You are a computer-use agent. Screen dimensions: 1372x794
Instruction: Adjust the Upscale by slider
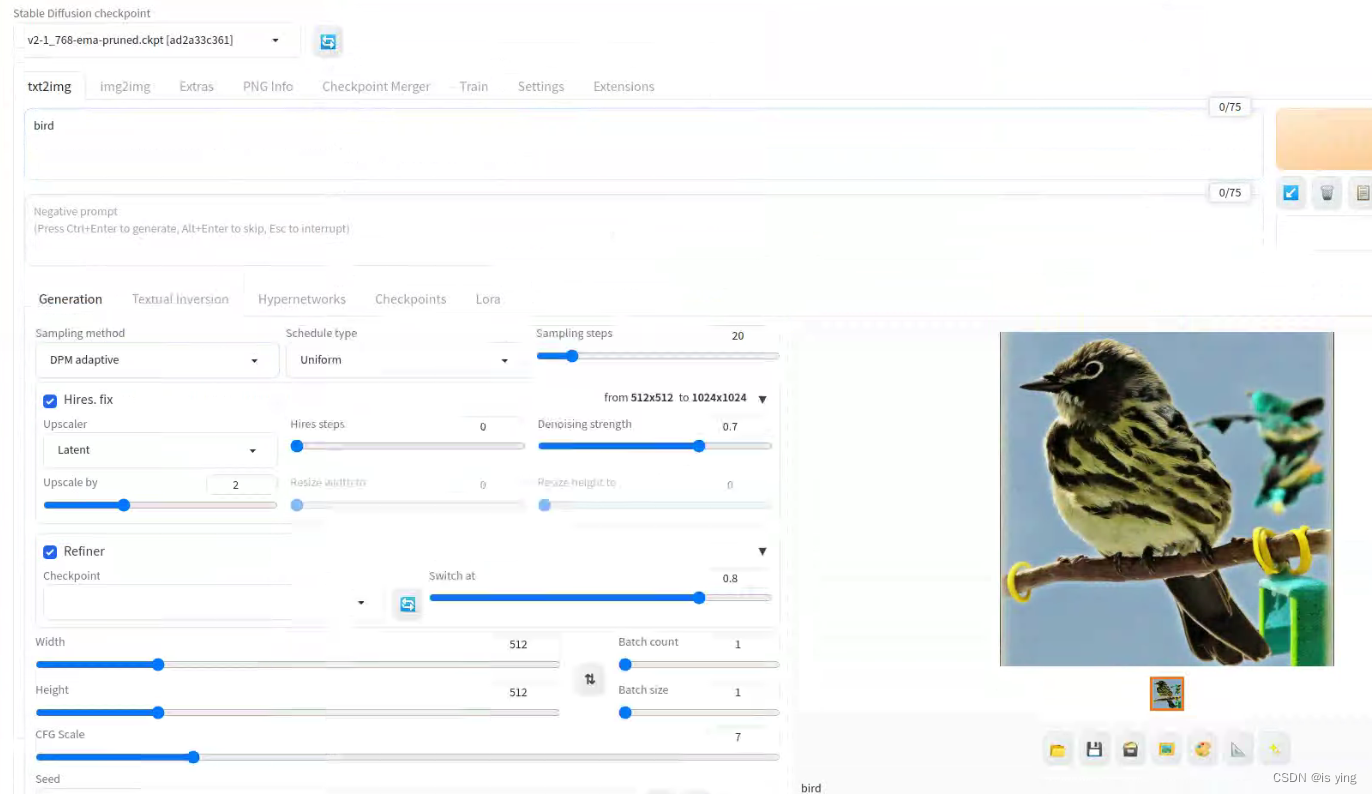click(160, 505)
